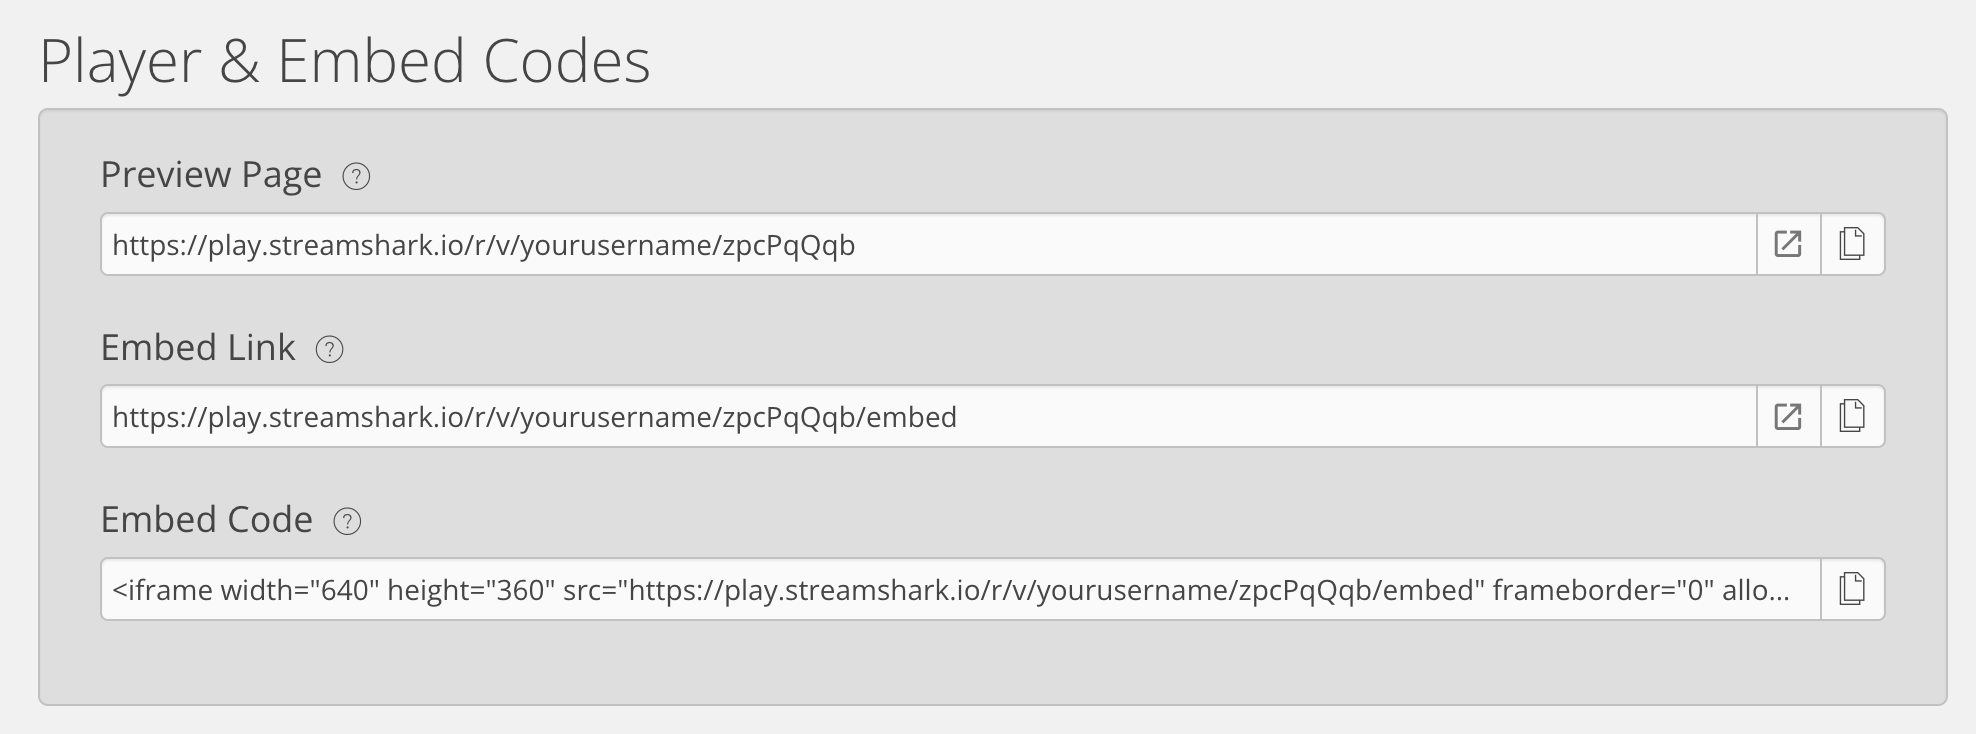Open Preview Page in a new tab

pyautogui.click(x=1787, y=243)
